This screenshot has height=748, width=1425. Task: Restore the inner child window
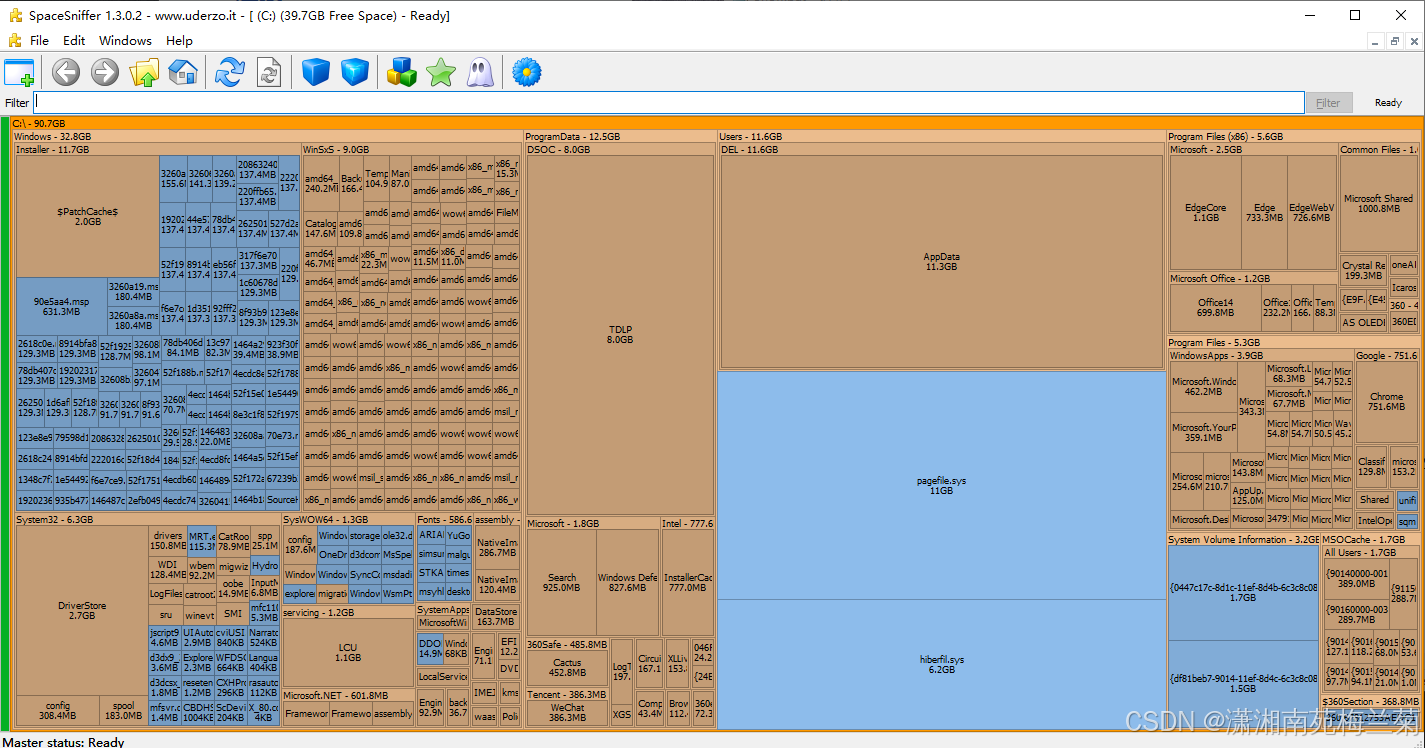[x=1395, y=41]
